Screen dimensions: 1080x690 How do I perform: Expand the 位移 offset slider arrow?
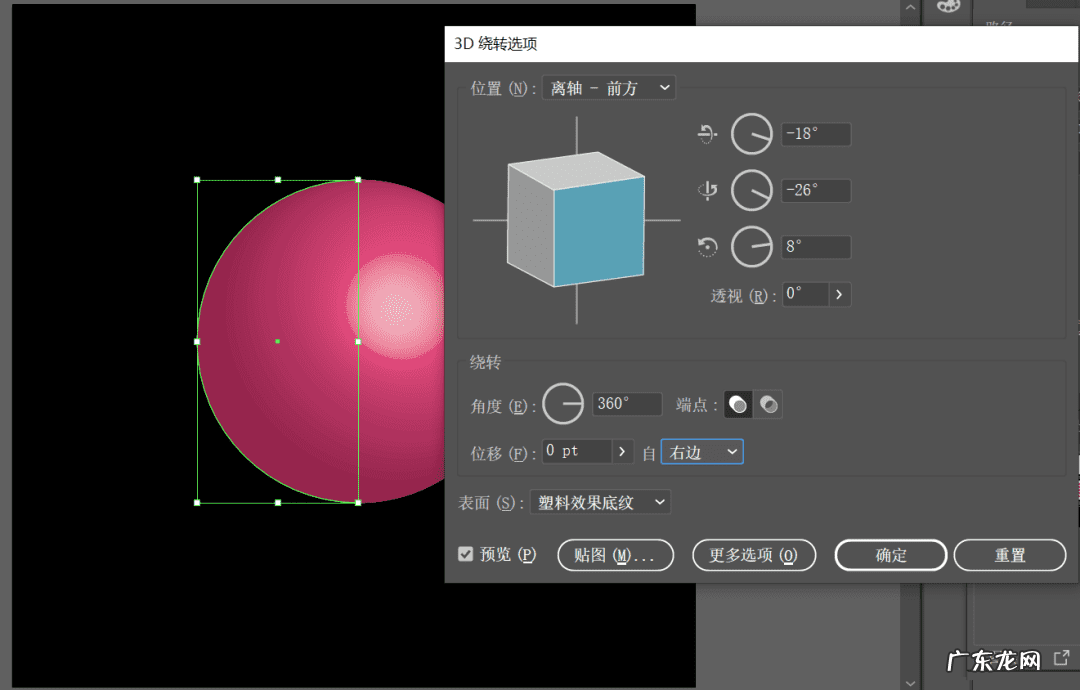[623, 452]
